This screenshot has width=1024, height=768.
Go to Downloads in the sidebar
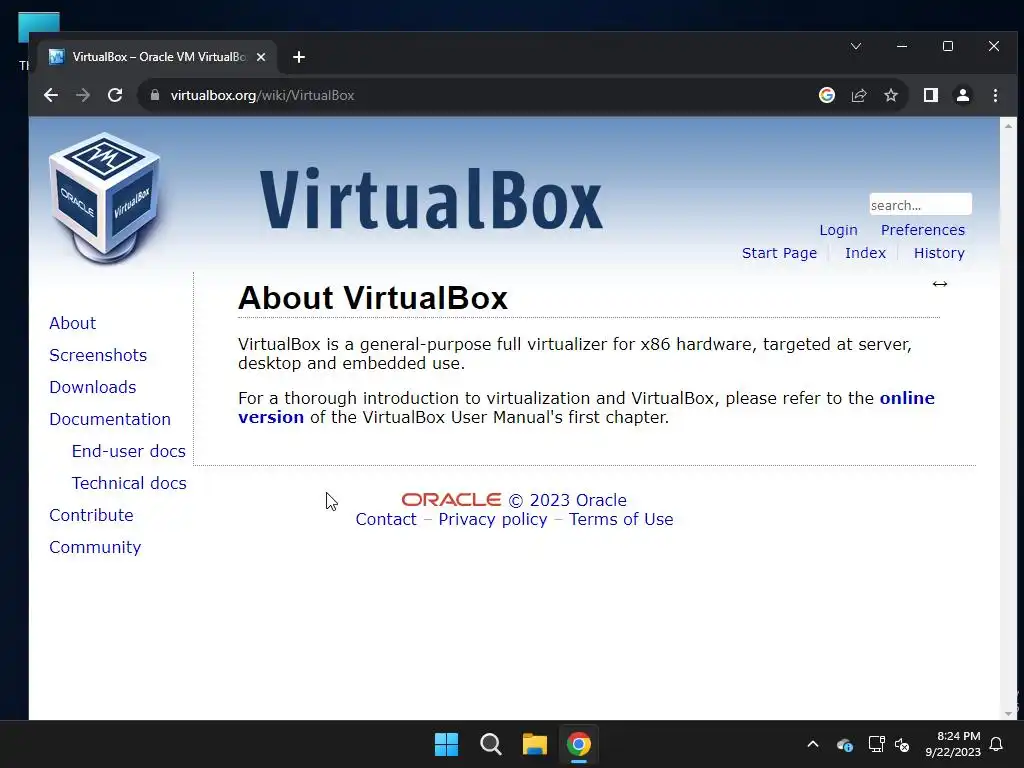(x=93, y=387)
